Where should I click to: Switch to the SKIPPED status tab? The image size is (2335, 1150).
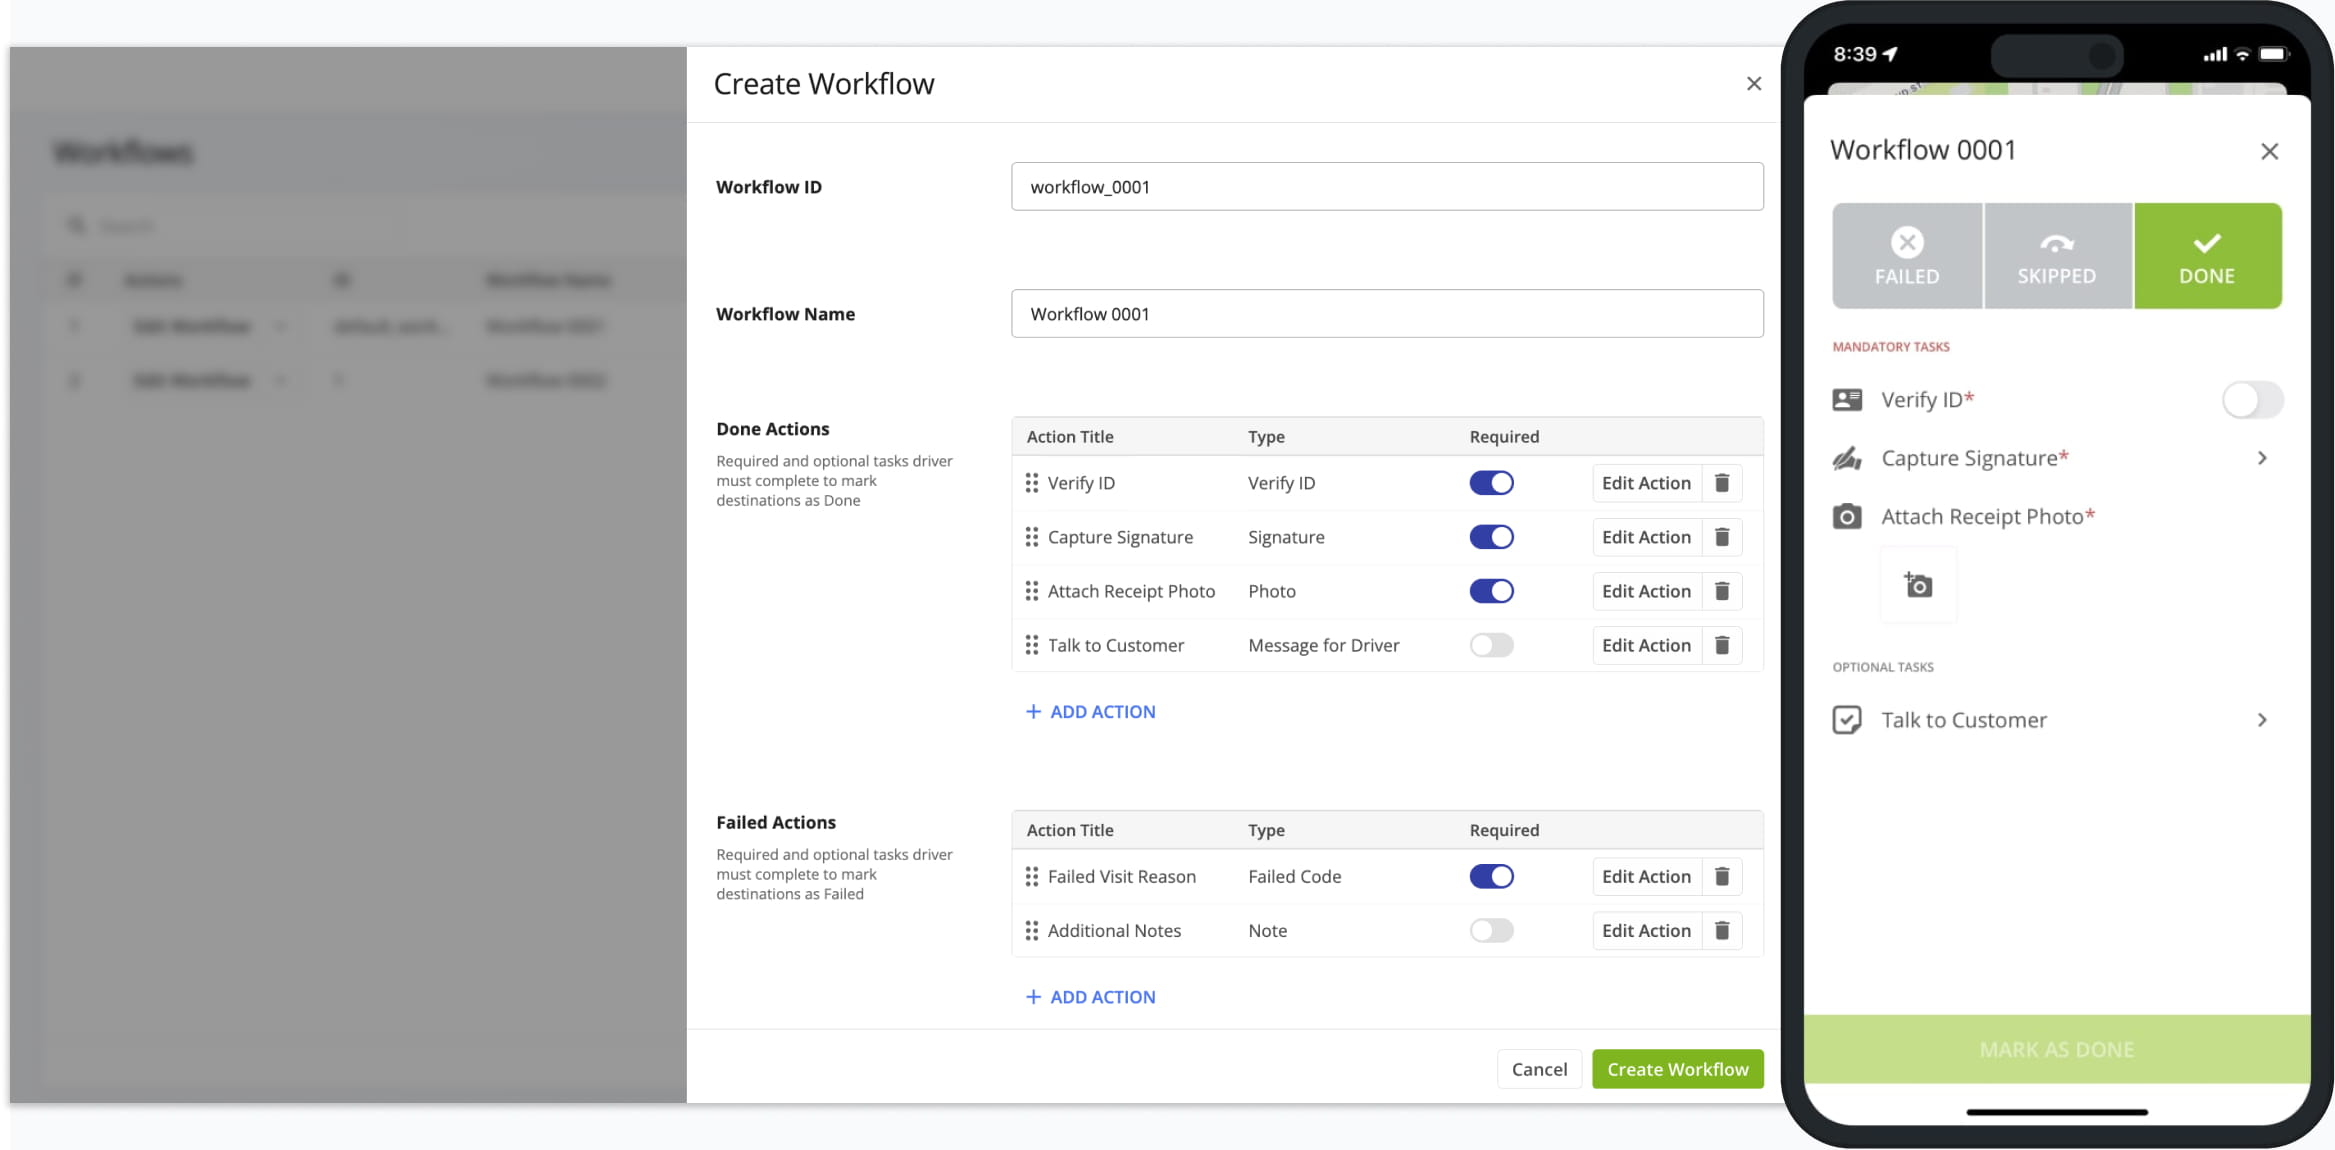point(2056,256)
